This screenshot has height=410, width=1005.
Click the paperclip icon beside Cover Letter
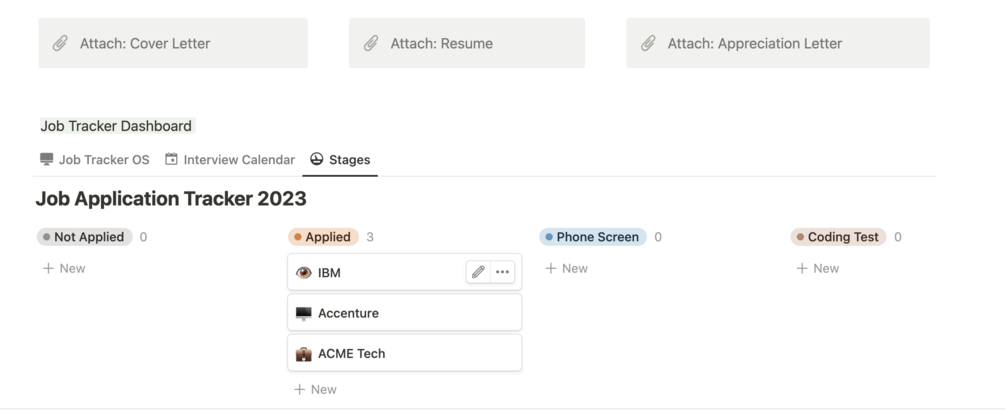(60, 44)
